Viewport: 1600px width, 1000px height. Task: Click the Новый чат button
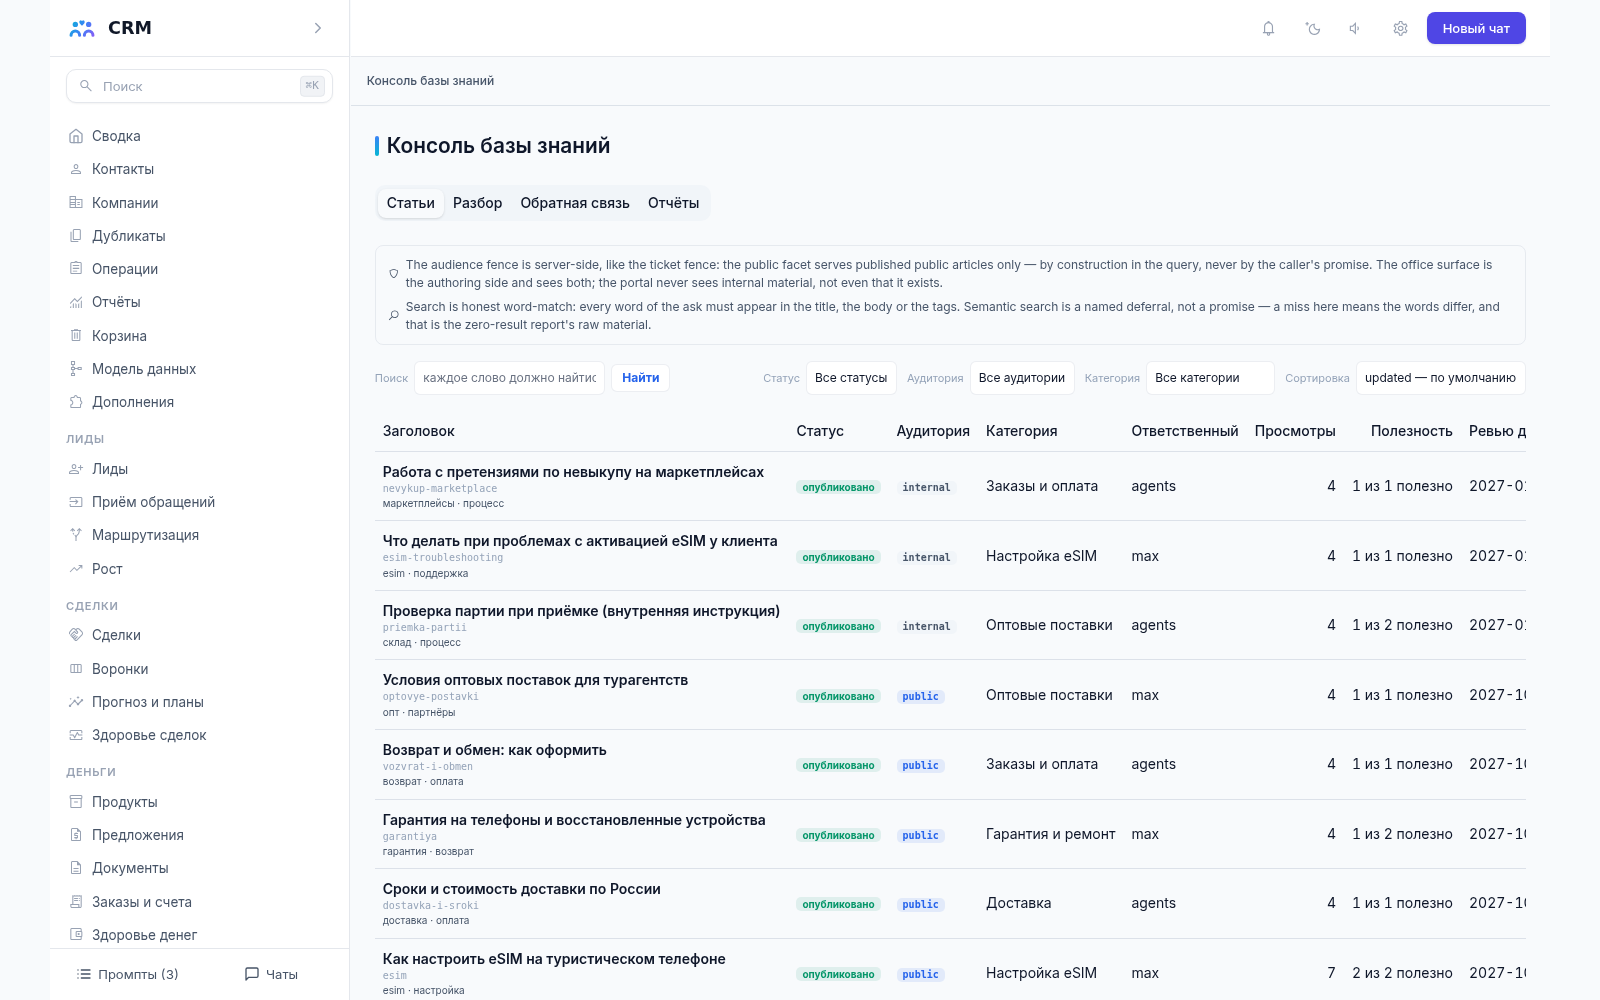pyautogui.click(x=1476, y=28)
